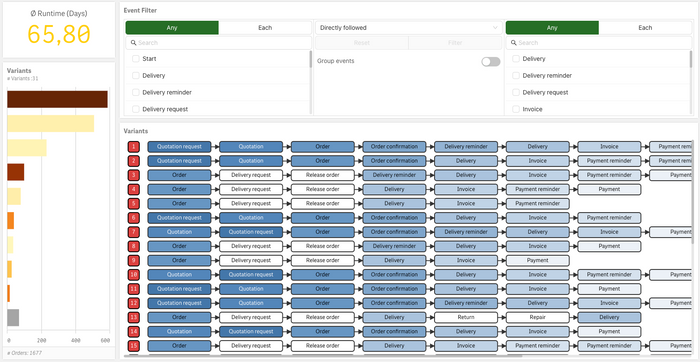This screenshot has width=700, height=362.
Task: Click the gray bottom bar in Variants chart
Action: point(13,317)
